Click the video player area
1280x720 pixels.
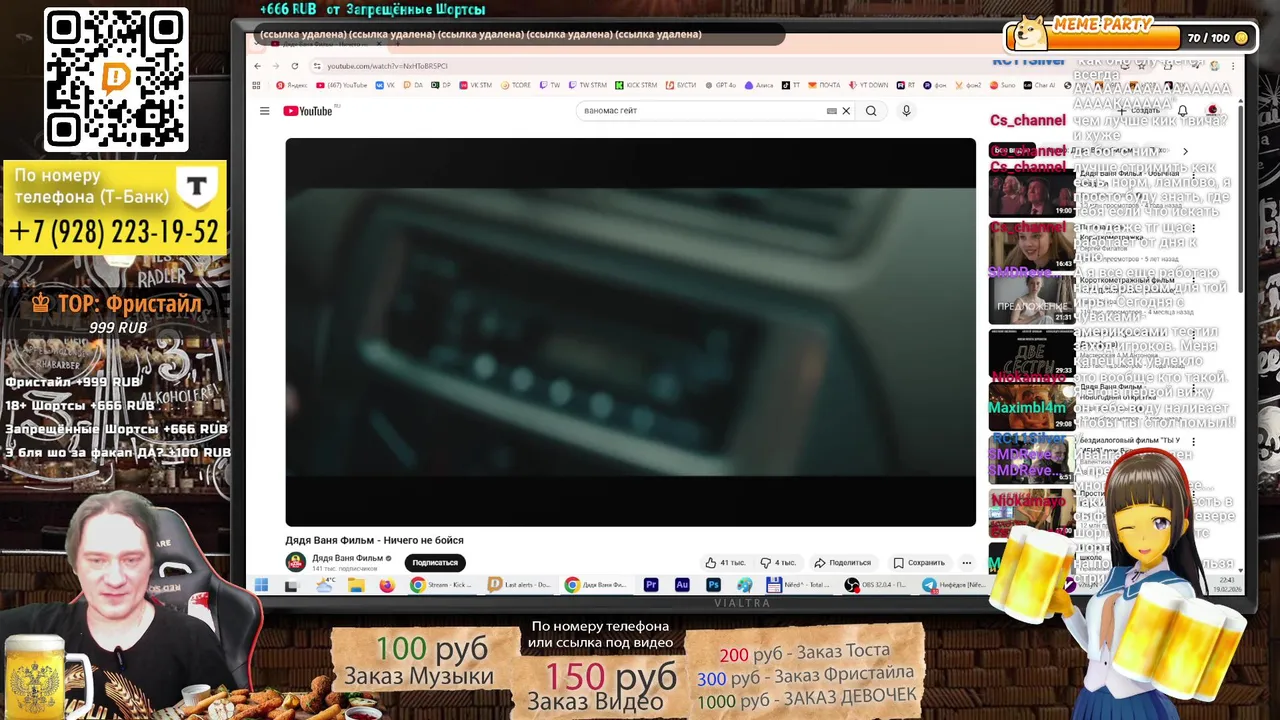tap(630, 332)
